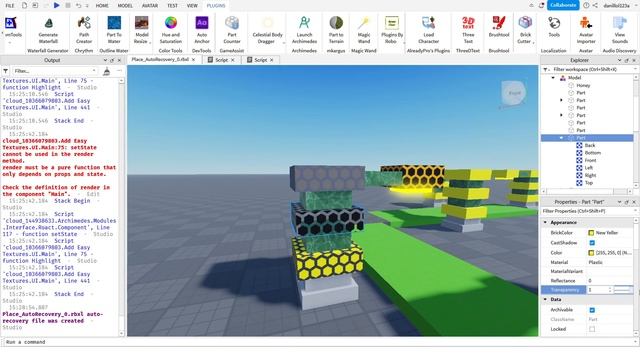Click the view orientation cube in viewport
Screen dimensions: 640x360
(x=513, y=93)
